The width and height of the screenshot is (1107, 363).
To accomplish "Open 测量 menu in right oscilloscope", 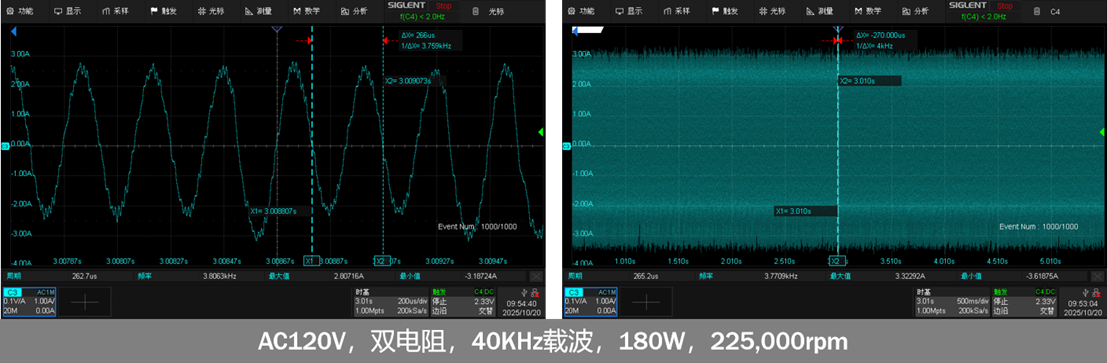I will click(x=820, y=11).
